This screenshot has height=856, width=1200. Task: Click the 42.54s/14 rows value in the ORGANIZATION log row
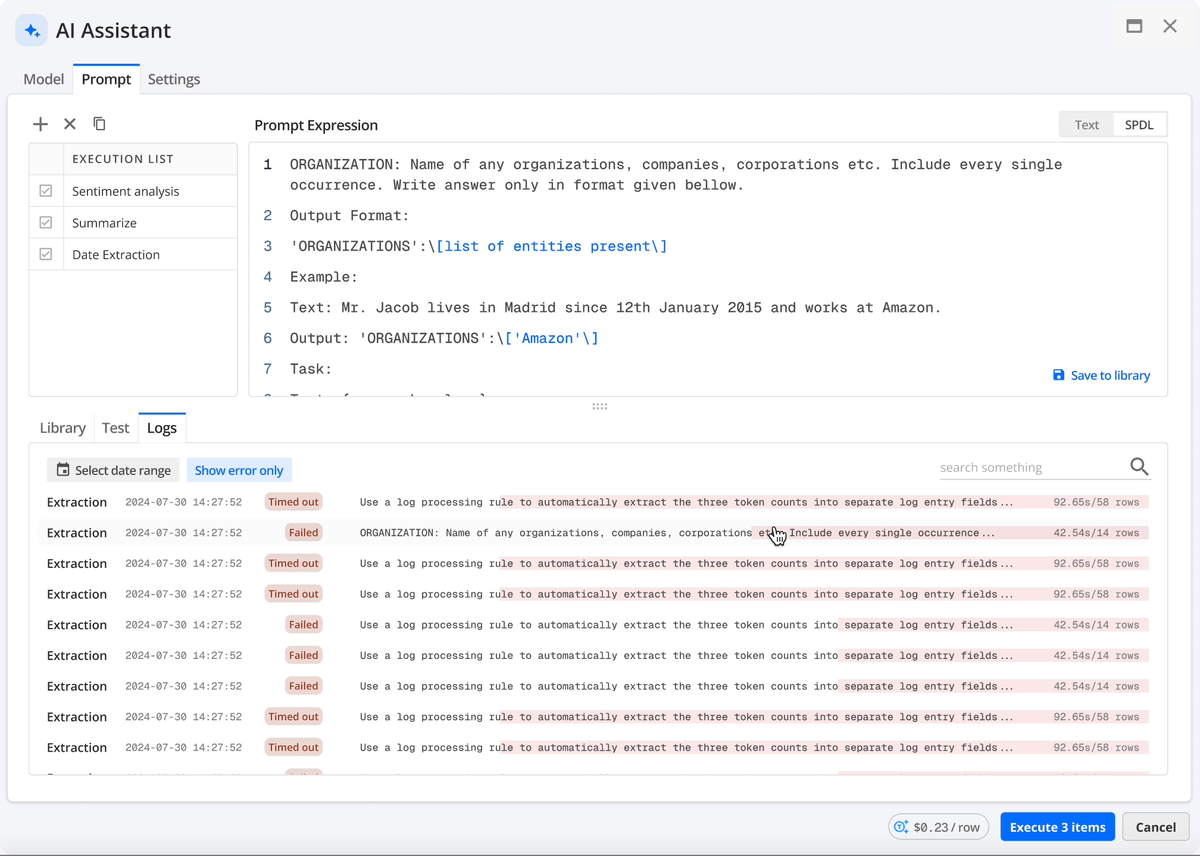(x=1096, y=533)
